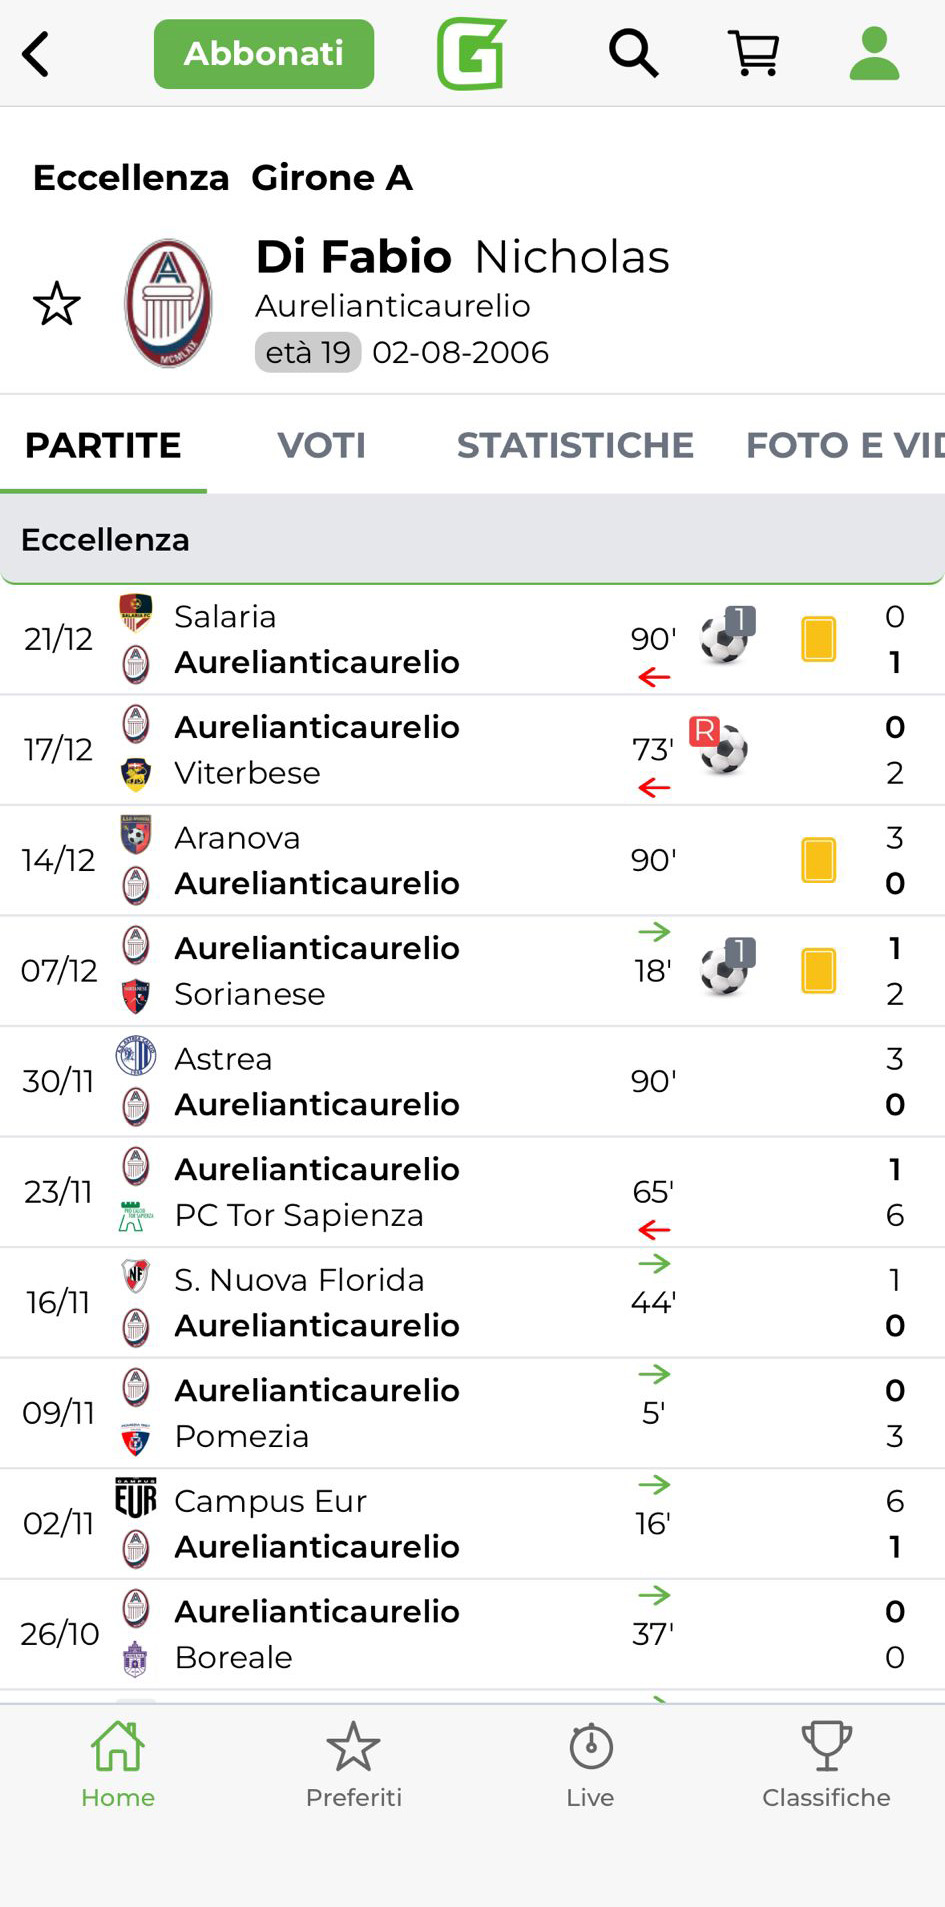This screenshot has width=945, height=1907.
Task: Switch to the VOTI tab
Action: pyautogui.click(x=321, y=445)
